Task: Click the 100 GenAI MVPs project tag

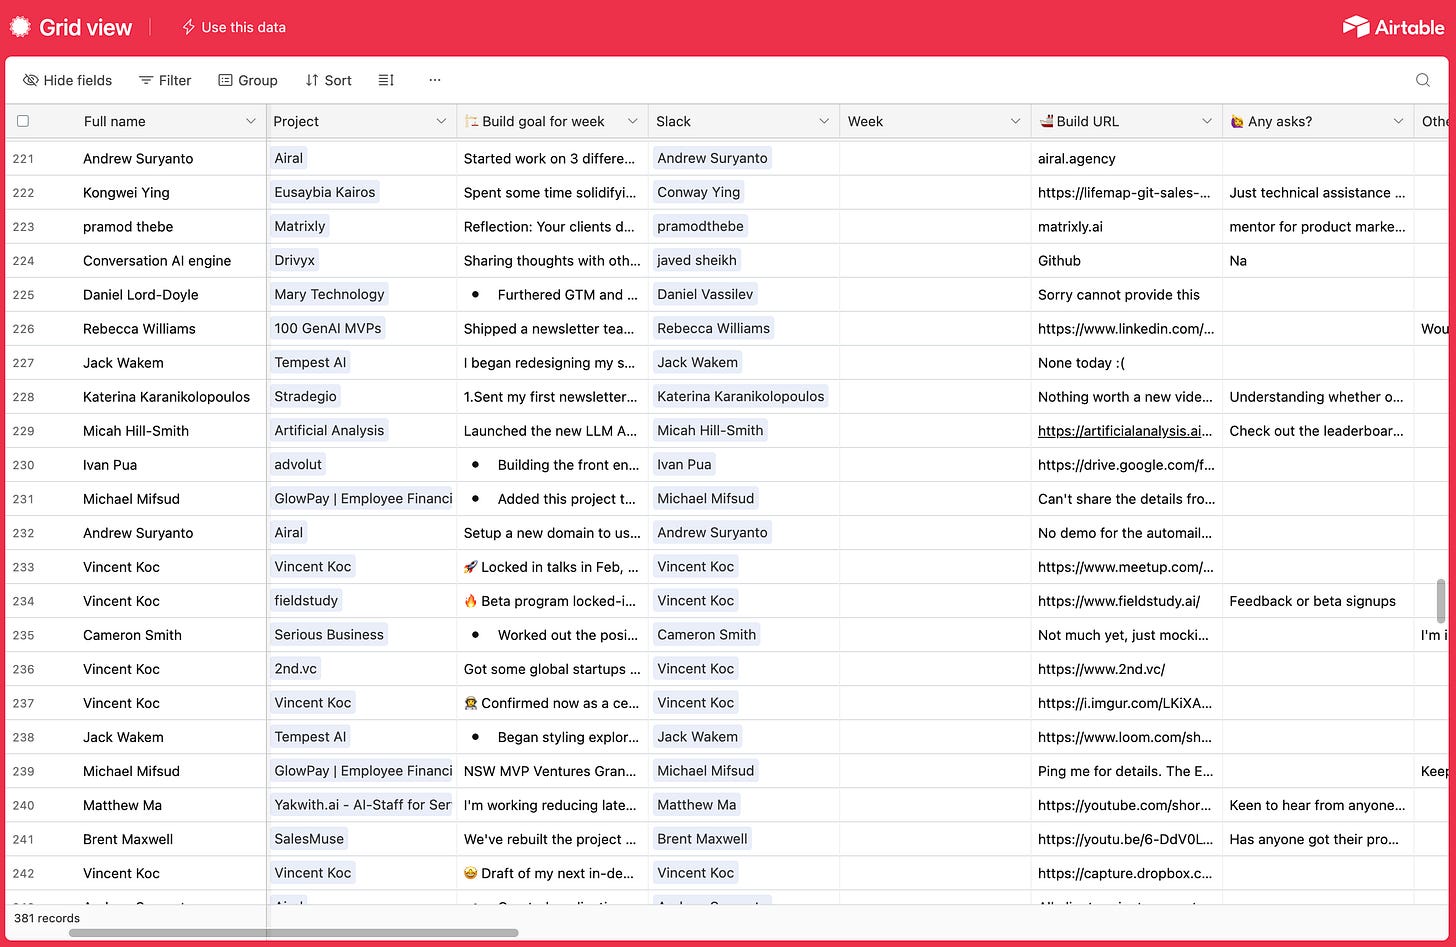Action: pos(328,328)
